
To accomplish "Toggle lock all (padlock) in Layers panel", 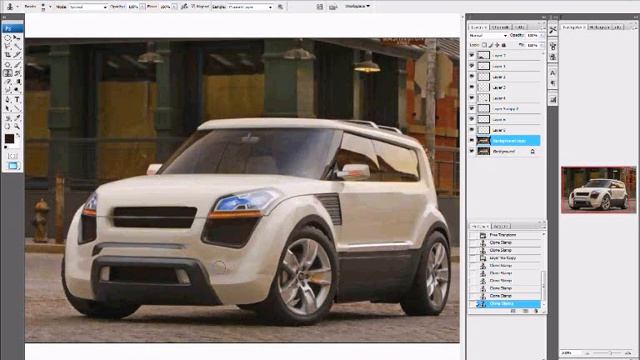I will (x=504, y=45).
